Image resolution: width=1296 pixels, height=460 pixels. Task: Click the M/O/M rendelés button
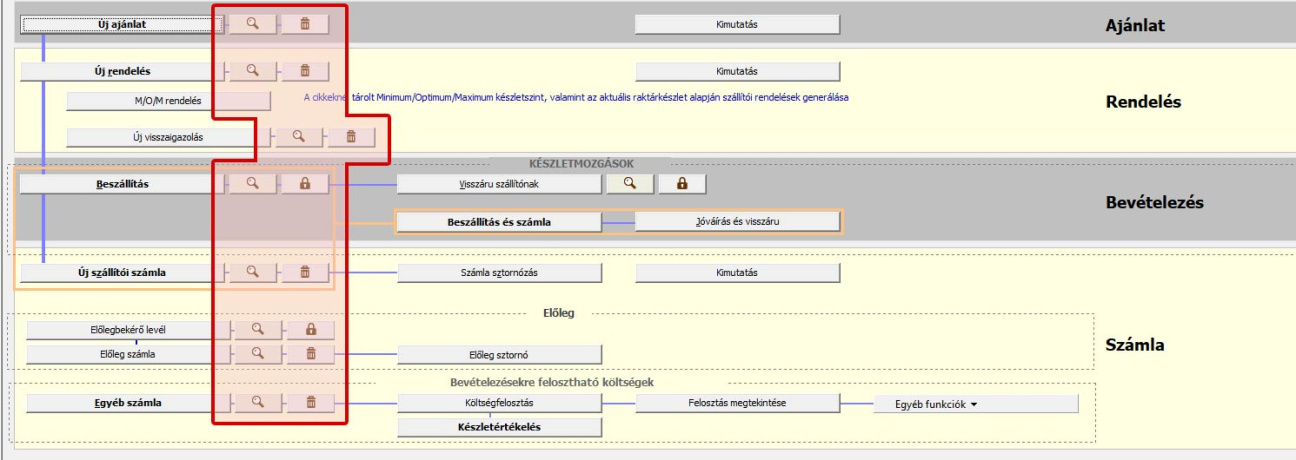pyautogui.click(x=168, y=101)
